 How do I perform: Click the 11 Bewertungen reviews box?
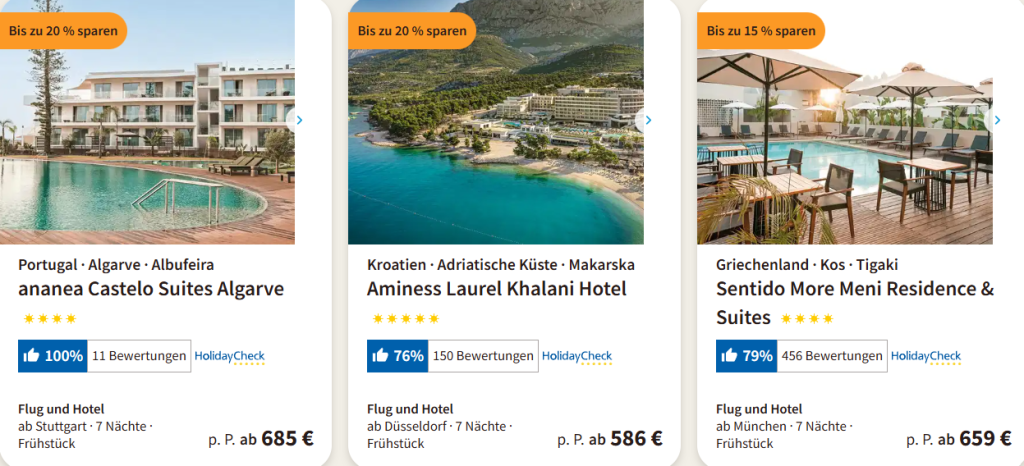139,356
